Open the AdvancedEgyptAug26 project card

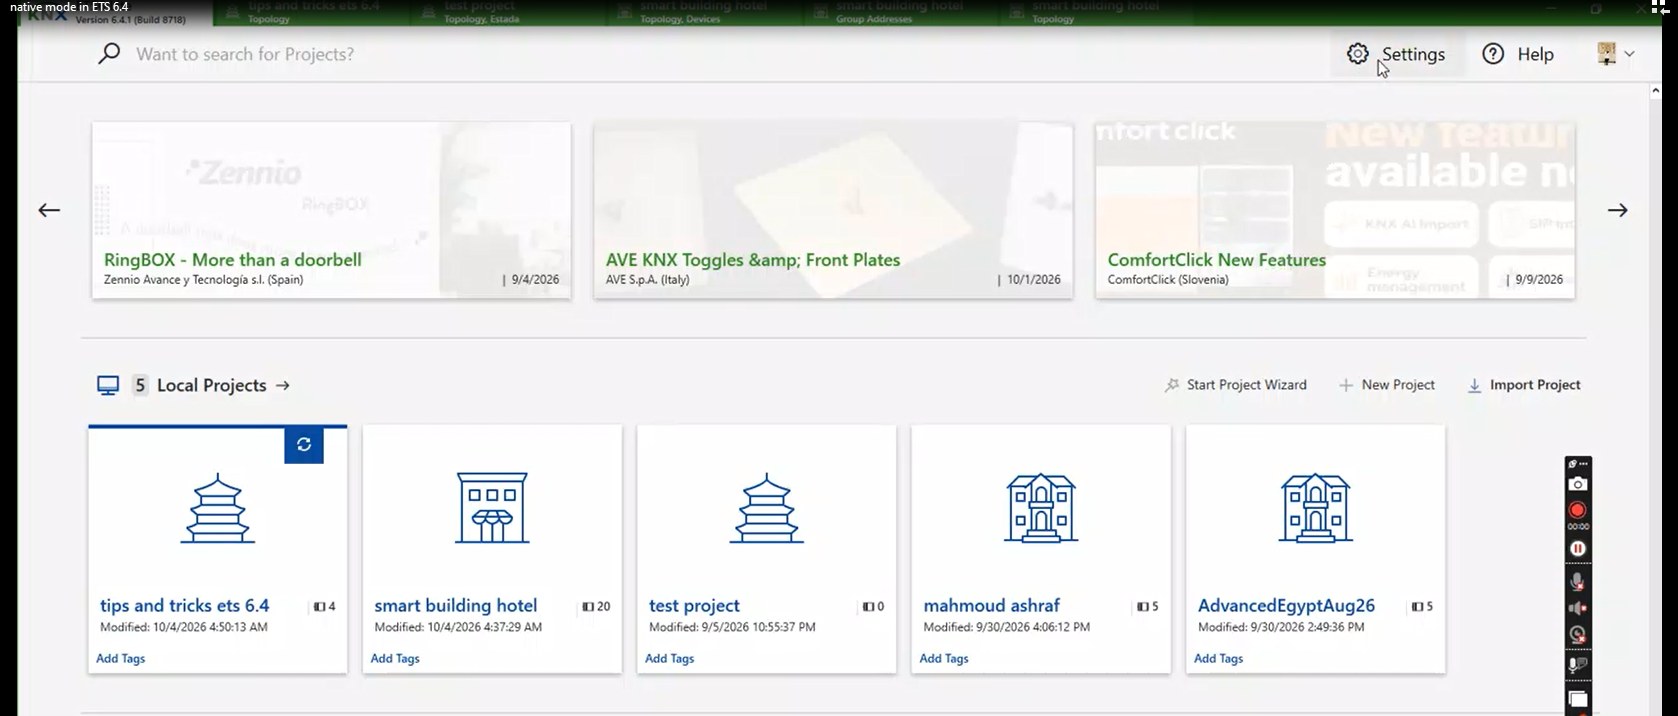coord(1316,549)
